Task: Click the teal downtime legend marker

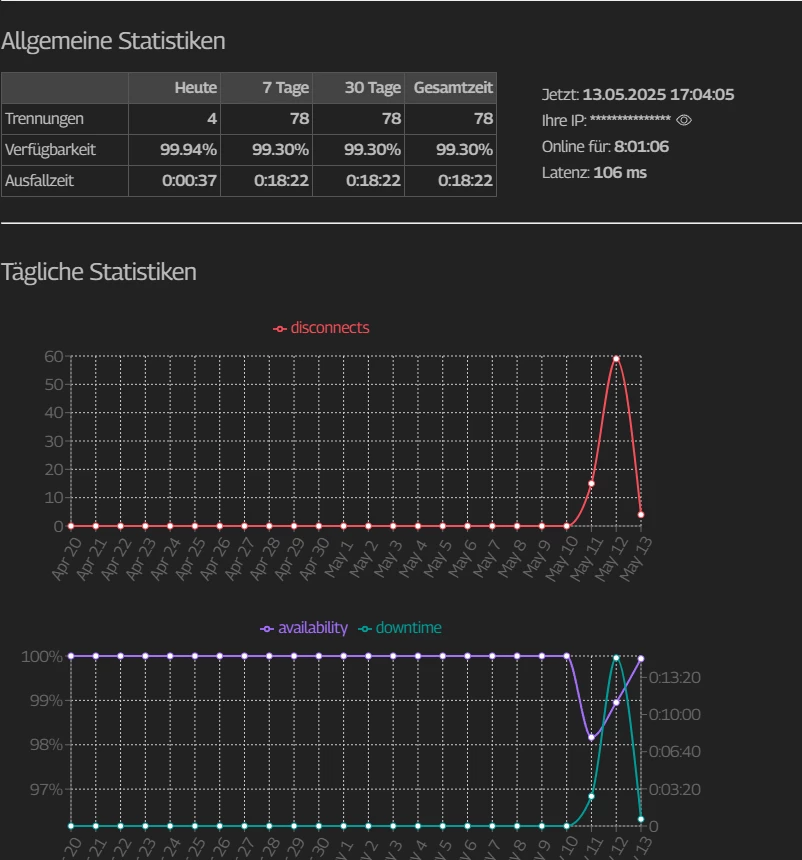Action: click(x=365, y=629)
